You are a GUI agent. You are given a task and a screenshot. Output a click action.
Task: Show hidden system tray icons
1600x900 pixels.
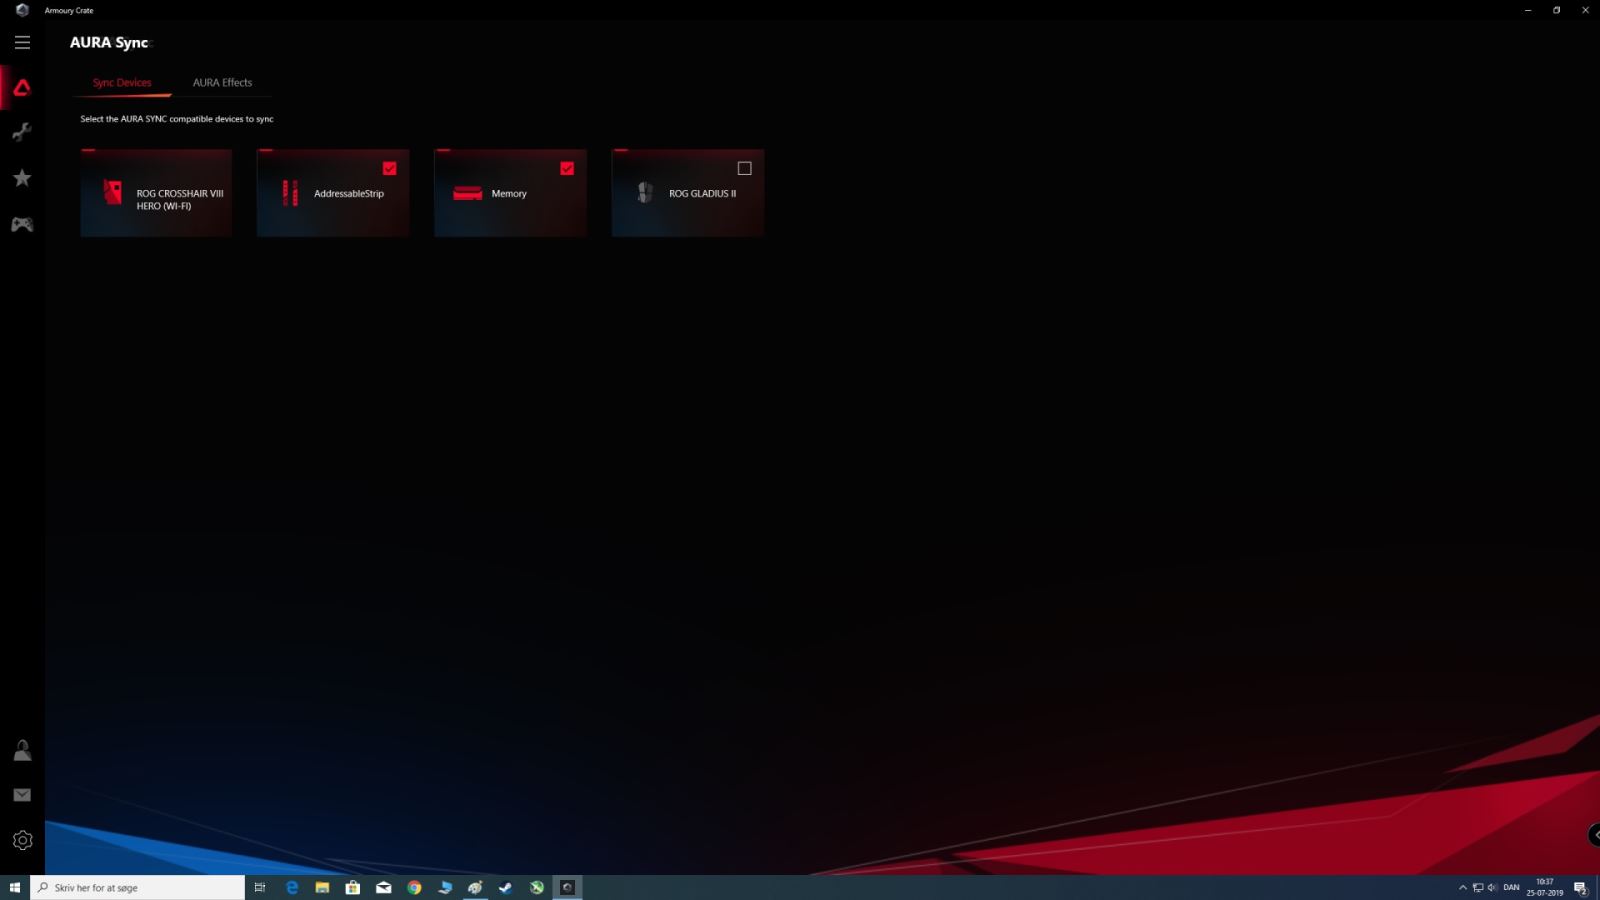[1463, 887]
